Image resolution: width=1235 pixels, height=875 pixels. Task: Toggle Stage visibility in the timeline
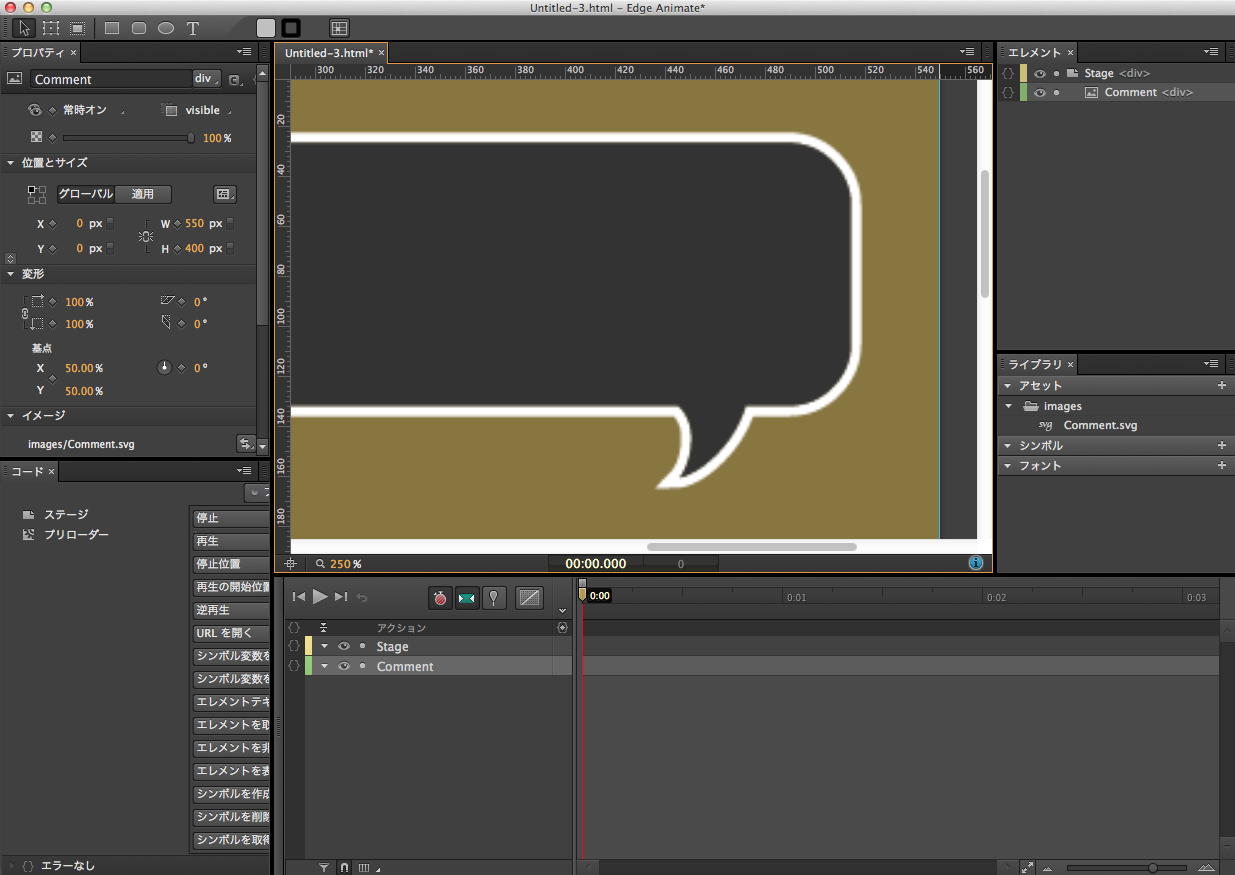click(x=344, y=646)
